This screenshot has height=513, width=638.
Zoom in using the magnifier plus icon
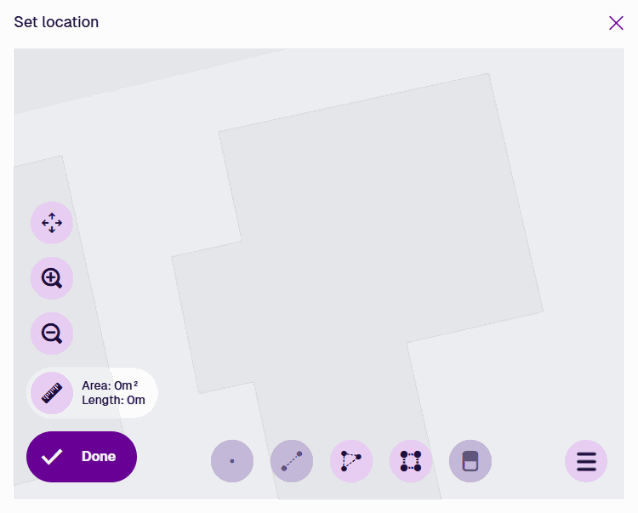52,278
